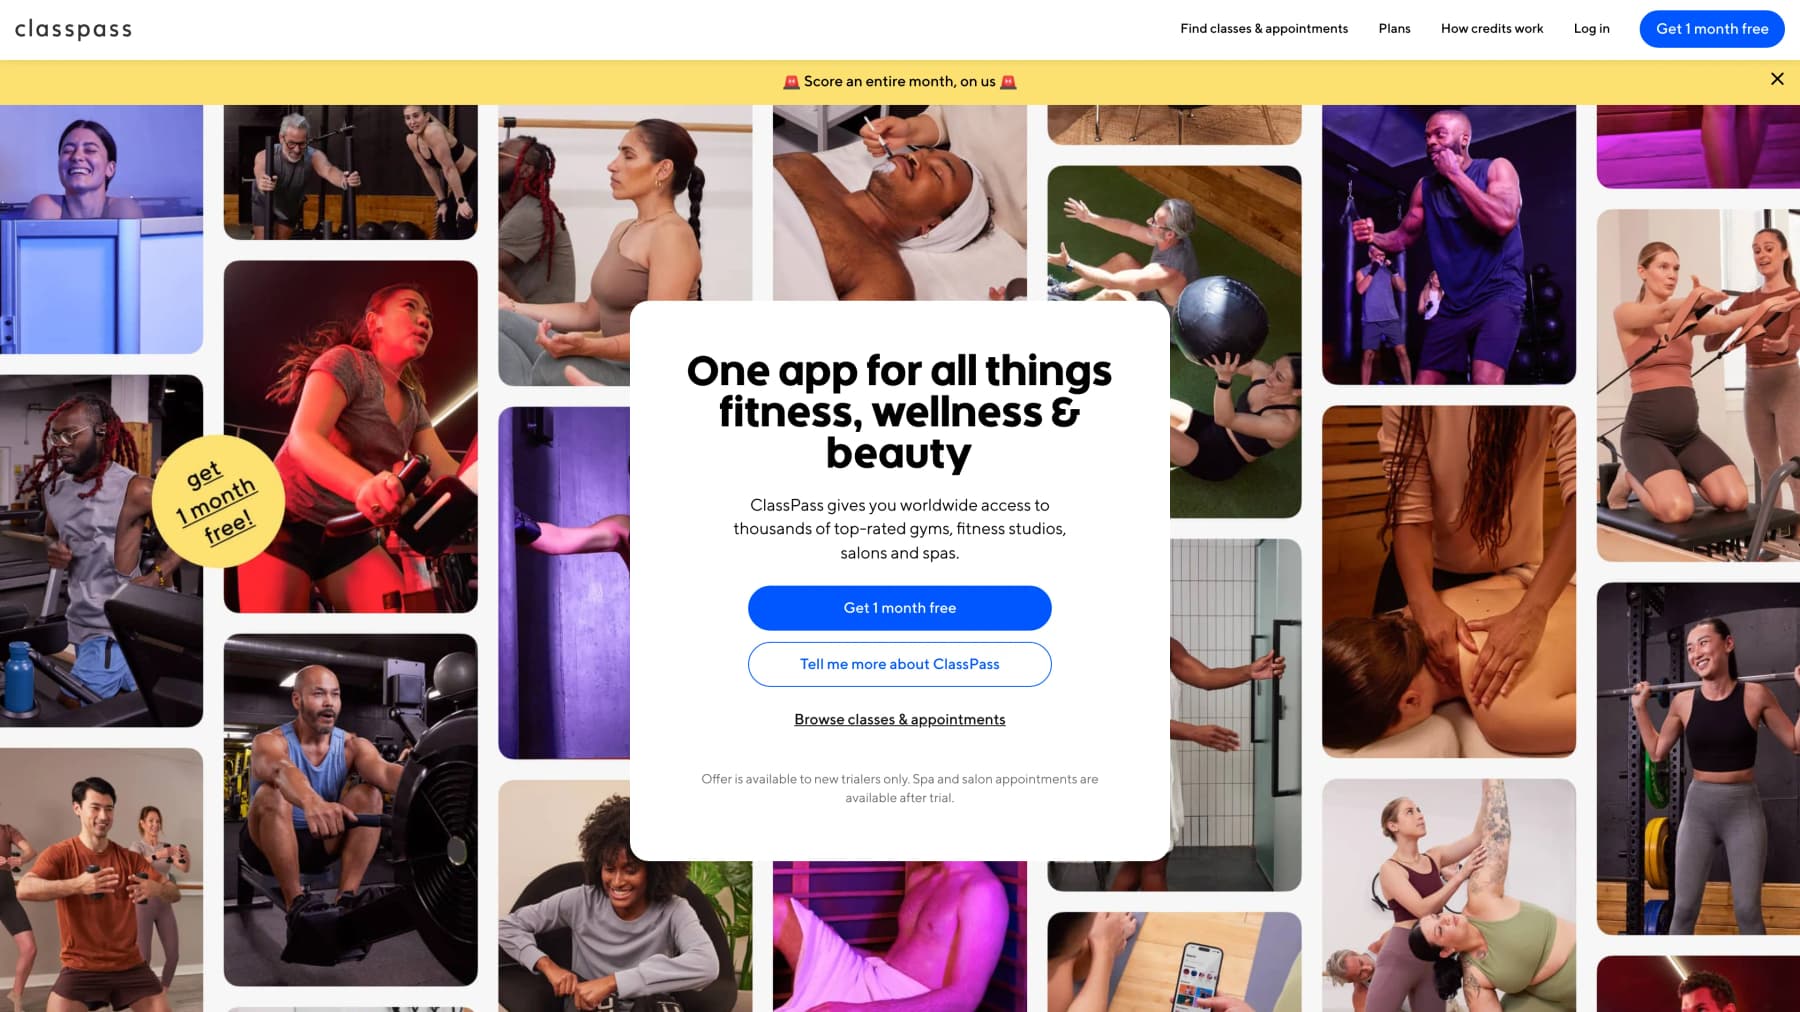
Task: Click the yellow 'get 1 month free!' badge
Action: pyautogui.click(x=218, y=501)
